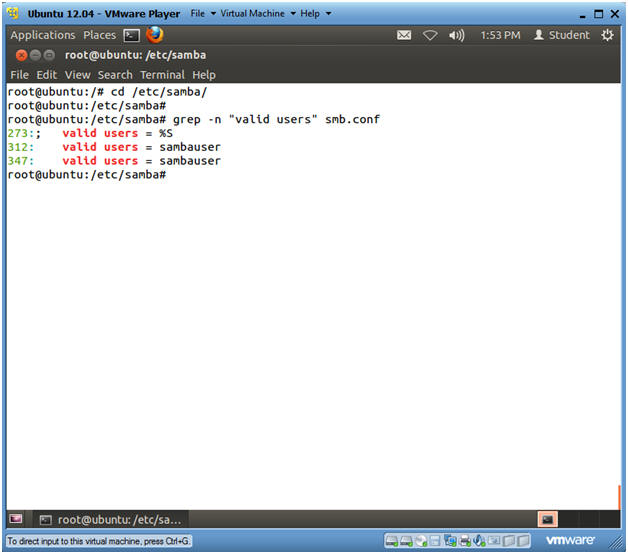Open the terminal launcher in top panel
This screenshot has height=554, width=628.
[131, 35]
